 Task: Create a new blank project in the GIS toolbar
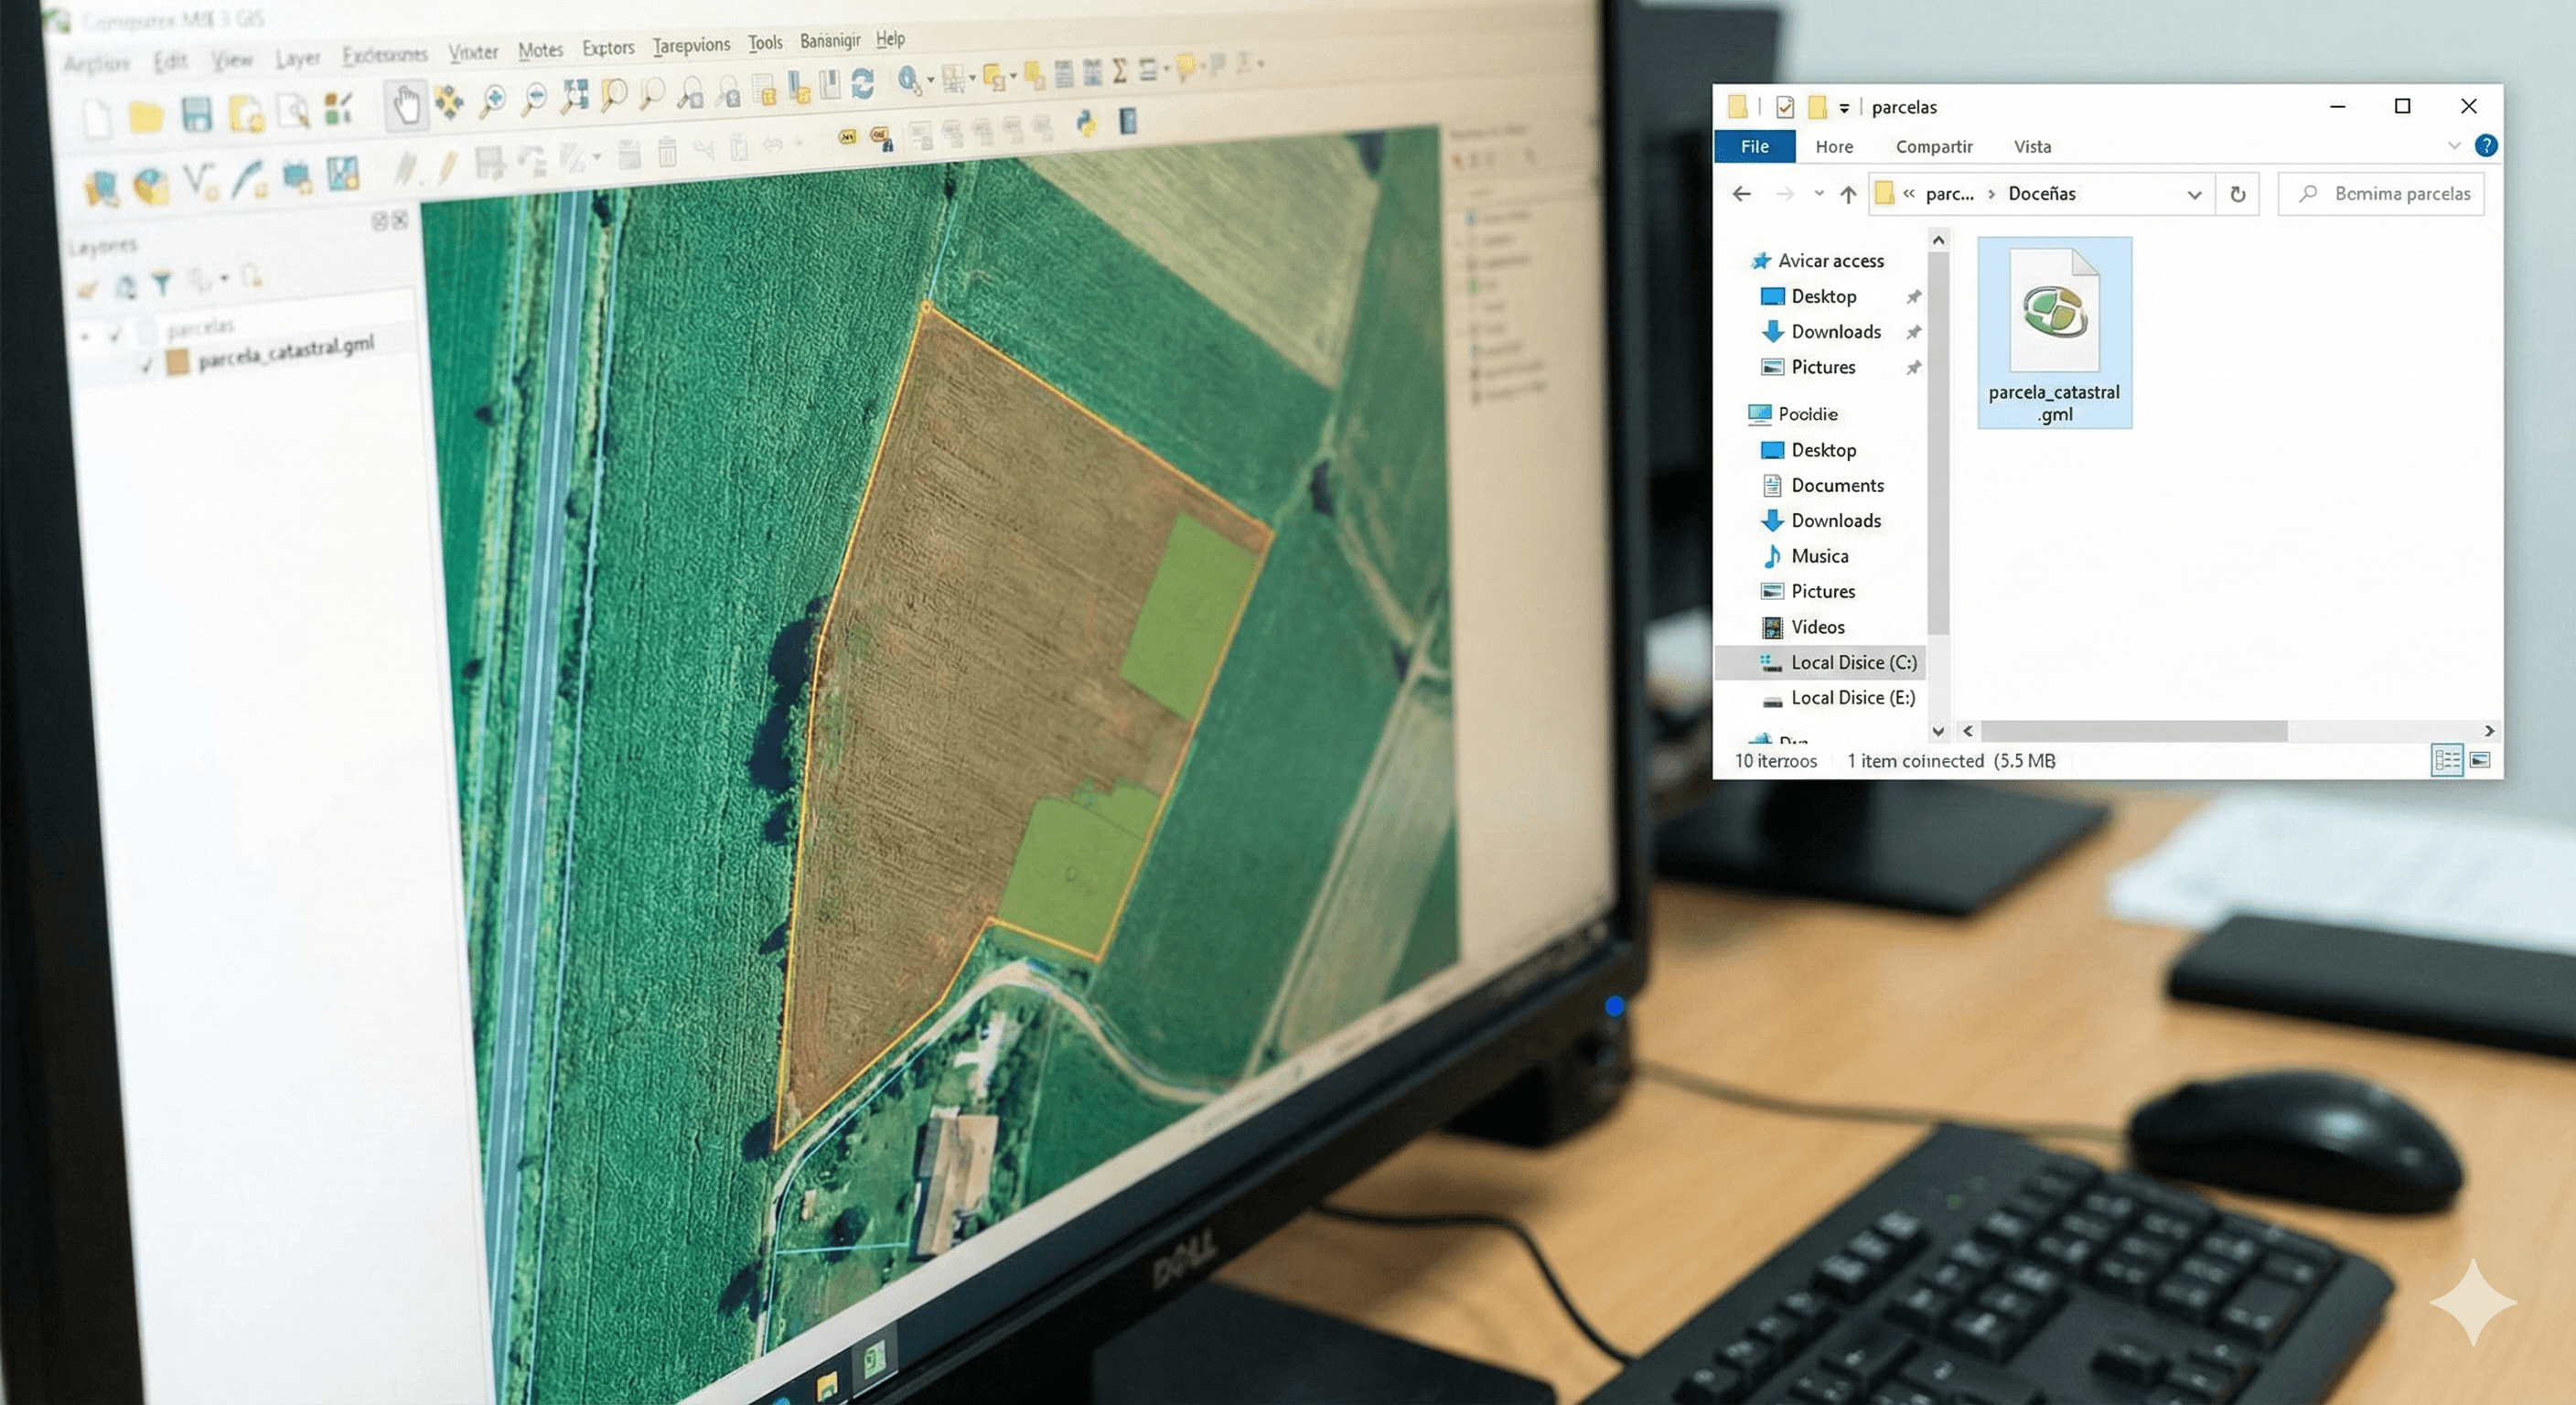(x=97, y=118)
